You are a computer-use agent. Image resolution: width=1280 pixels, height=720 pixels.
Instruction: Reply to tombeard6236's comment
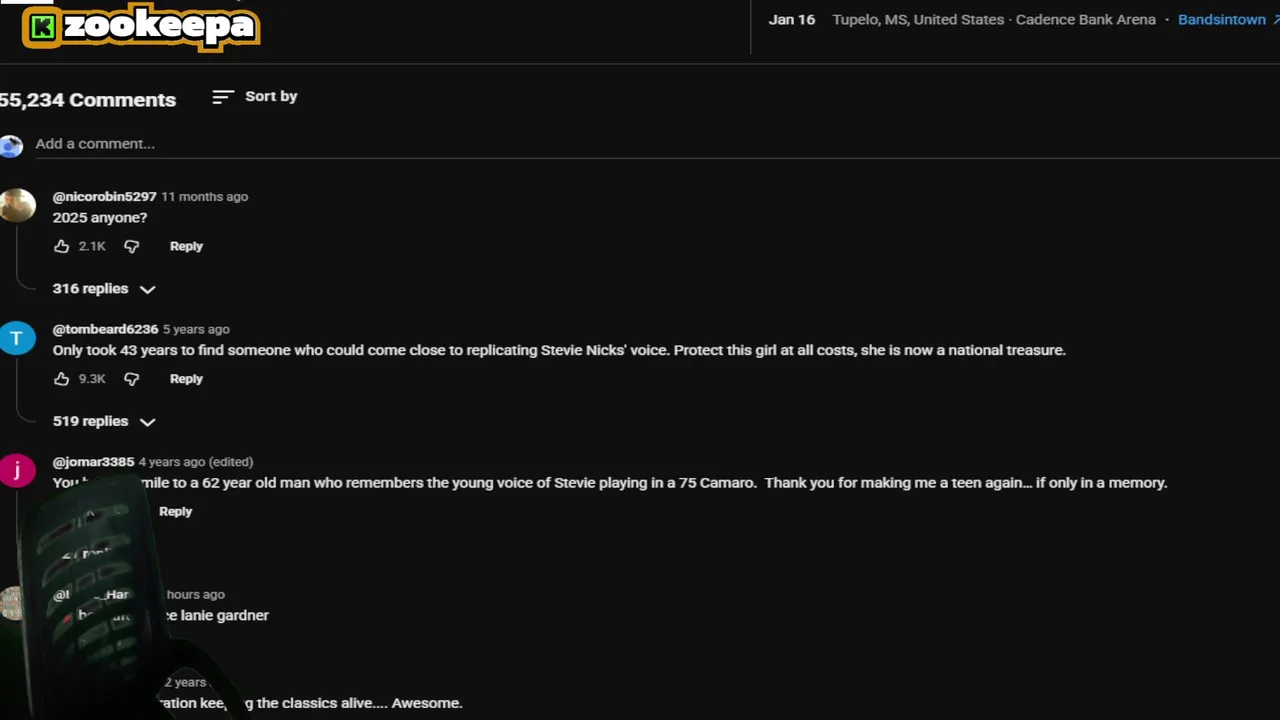(x=186, y=379)
